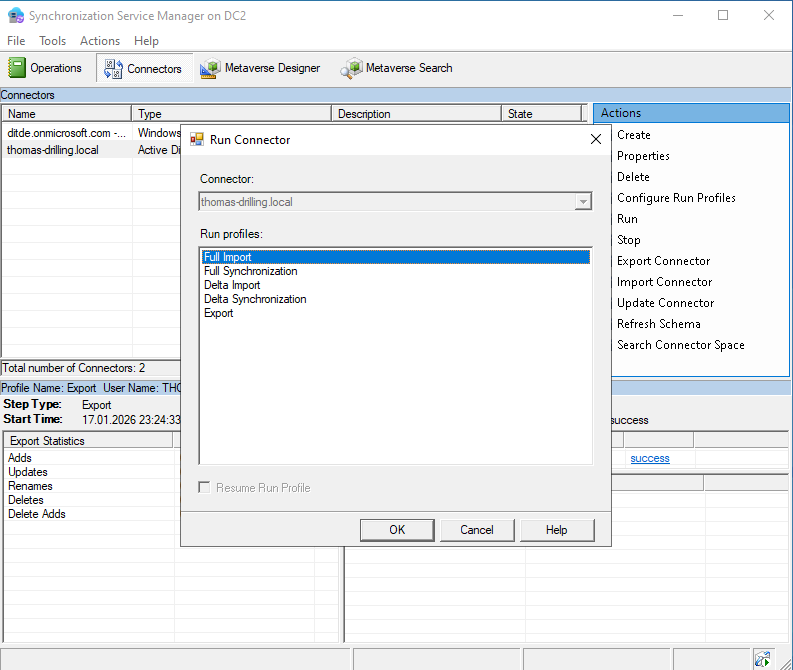
Task: Click Run in the Actions pane
Action: coord(627,219)
